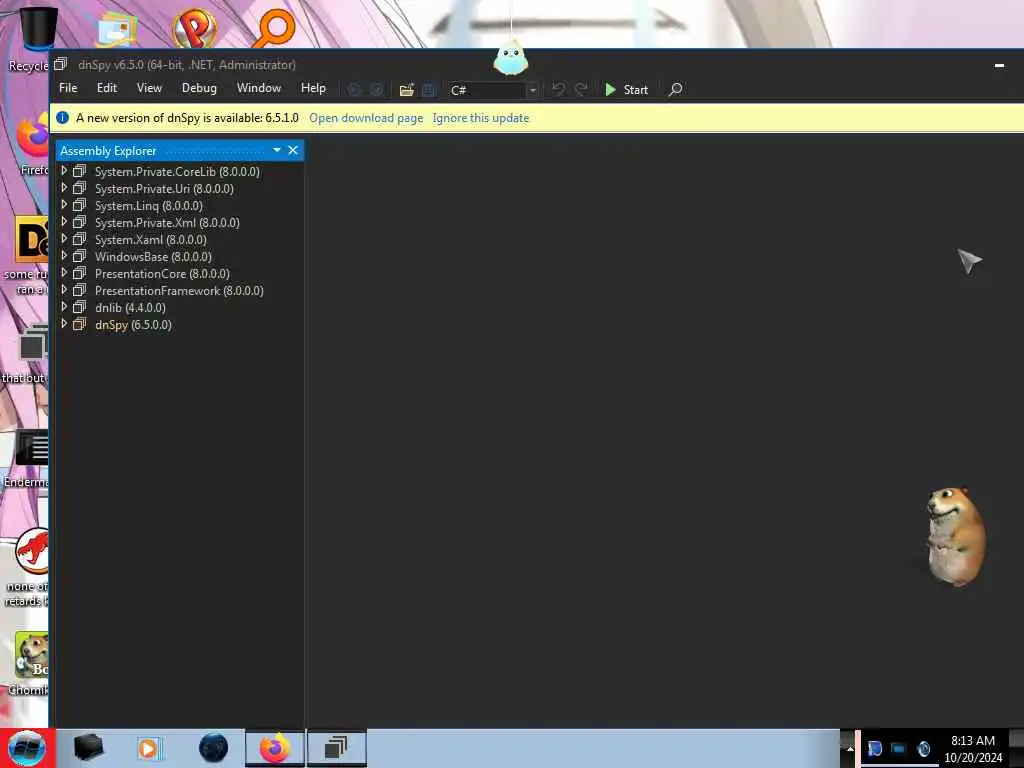This screenshot has width=1024, height=768.
Task: Open the orange P desktop icon
Action: coord(194,27)
